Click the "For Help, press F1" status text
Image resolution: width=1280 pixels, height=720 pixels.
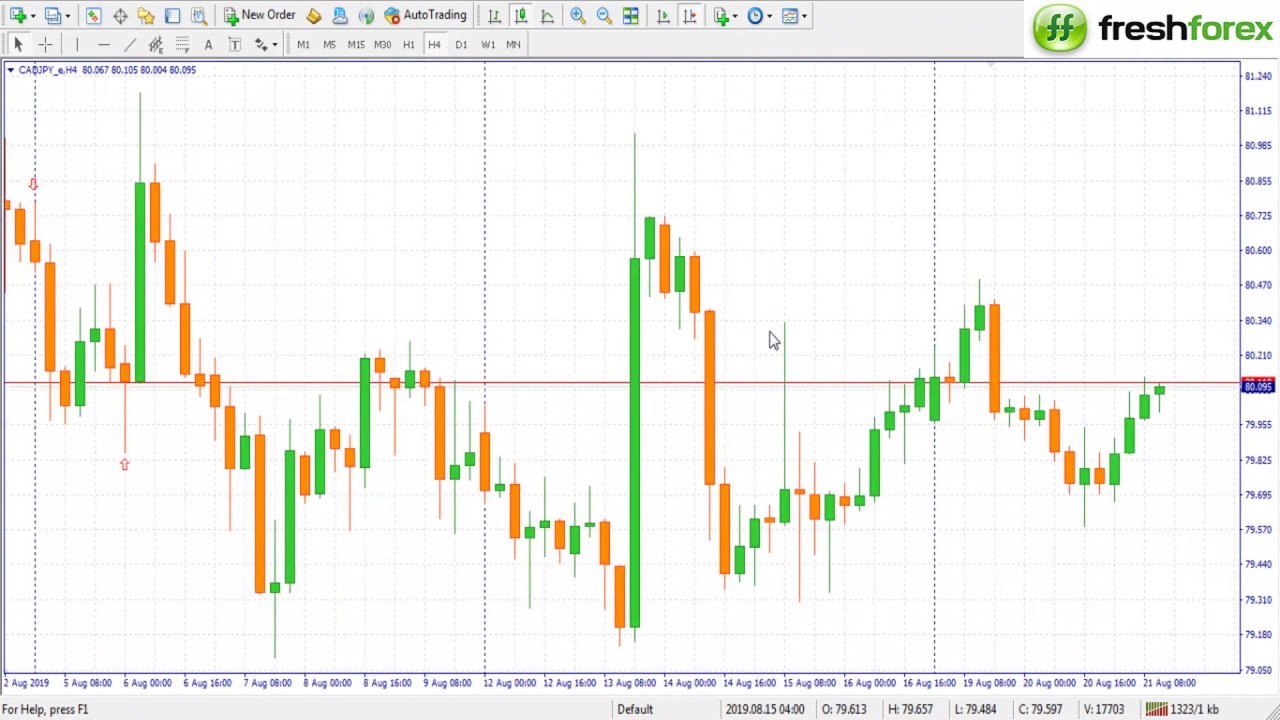point(45,709)
